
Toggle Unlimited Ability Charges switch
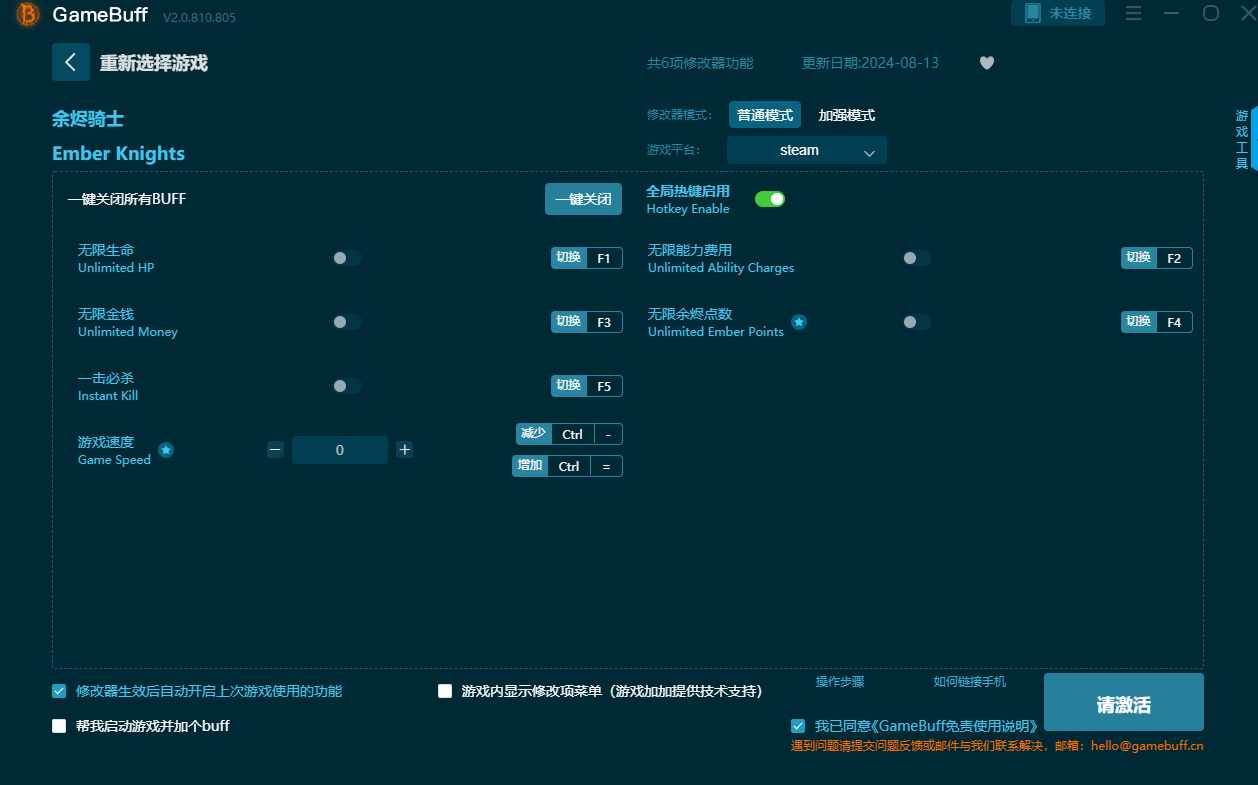click(x=917, y=258)
